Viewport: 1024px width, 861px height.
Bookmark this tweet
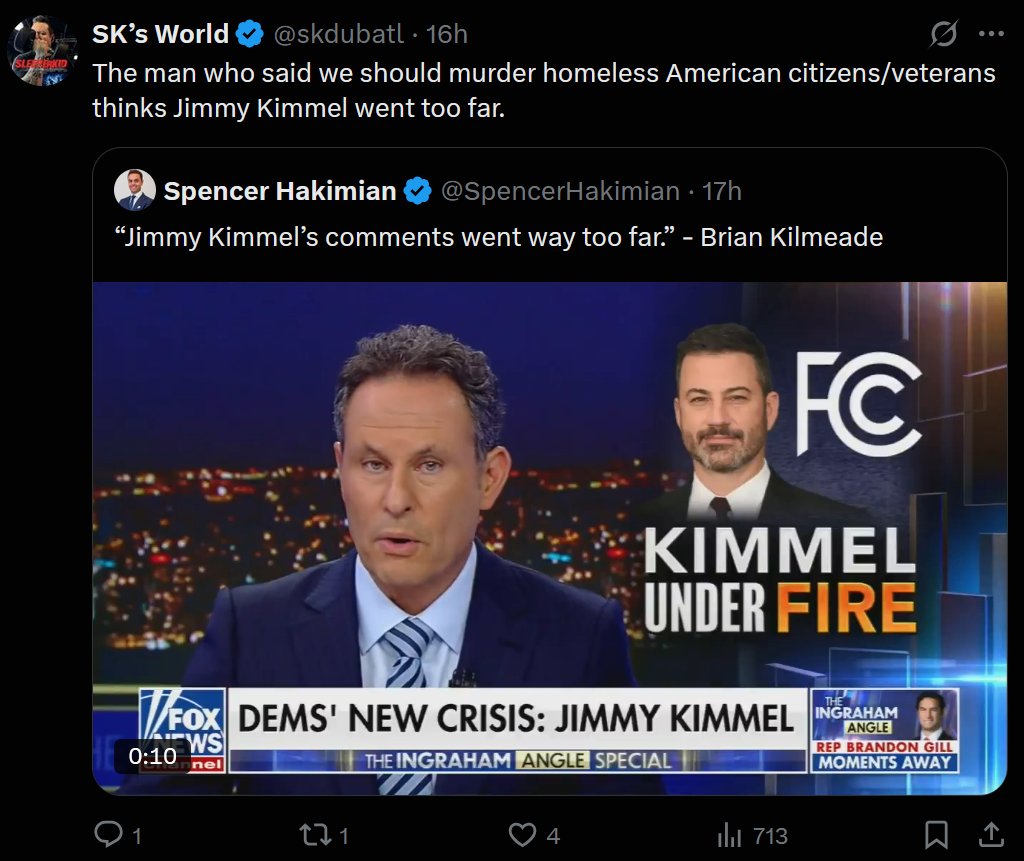(x=936, y=835)
